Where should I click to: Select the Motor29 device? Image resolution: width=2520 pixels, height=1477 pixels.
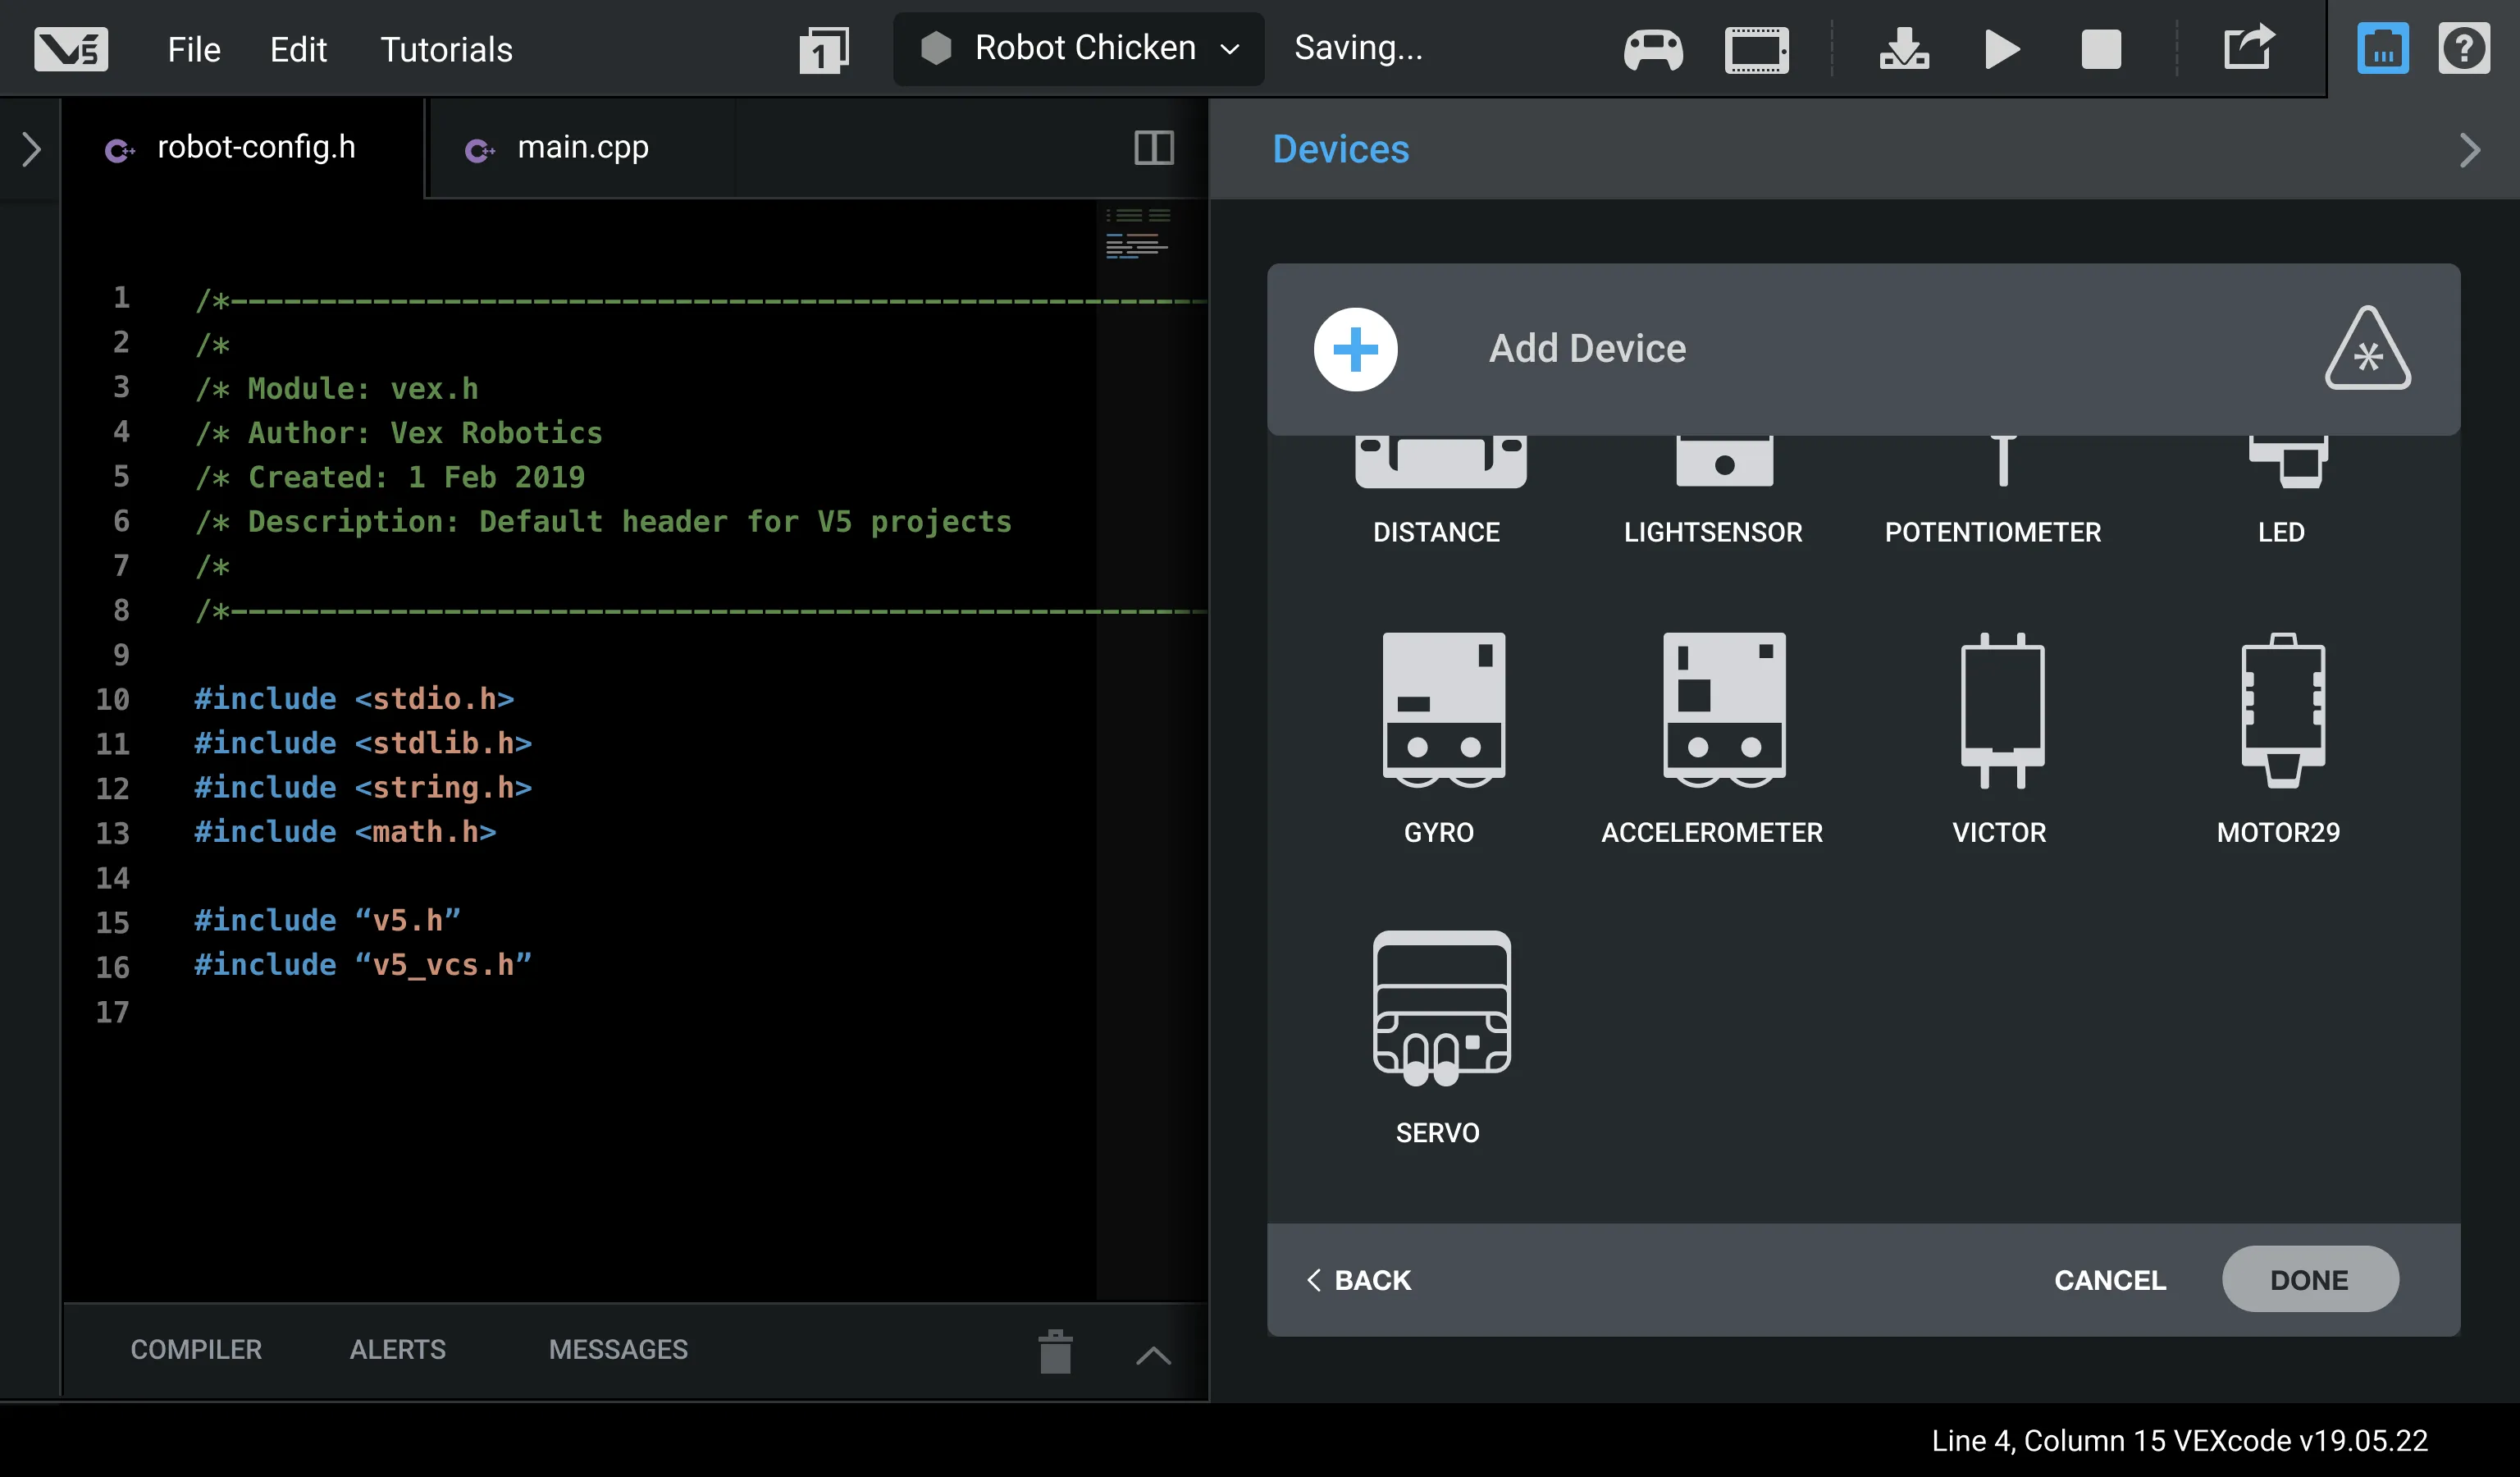2281,710
